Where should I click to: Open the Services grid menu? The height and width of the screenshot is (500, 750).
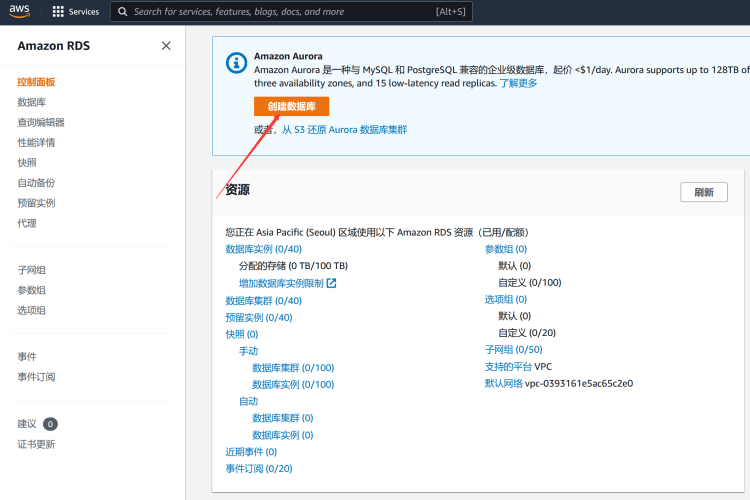[58, 12]
